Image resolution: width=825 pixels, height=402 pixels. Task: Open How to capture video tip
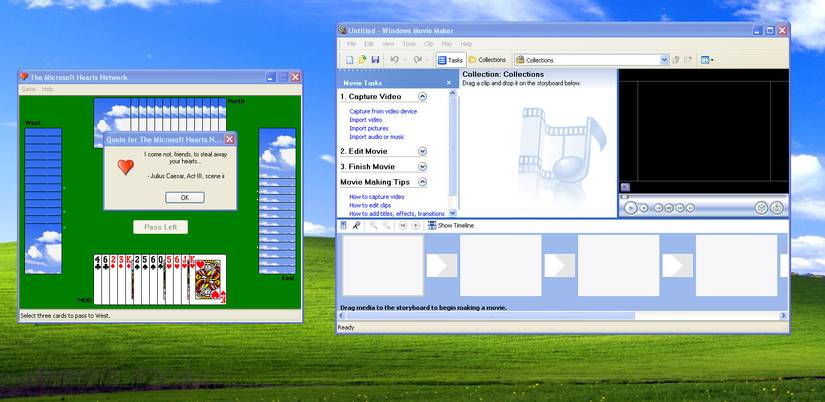coord(377,197)
